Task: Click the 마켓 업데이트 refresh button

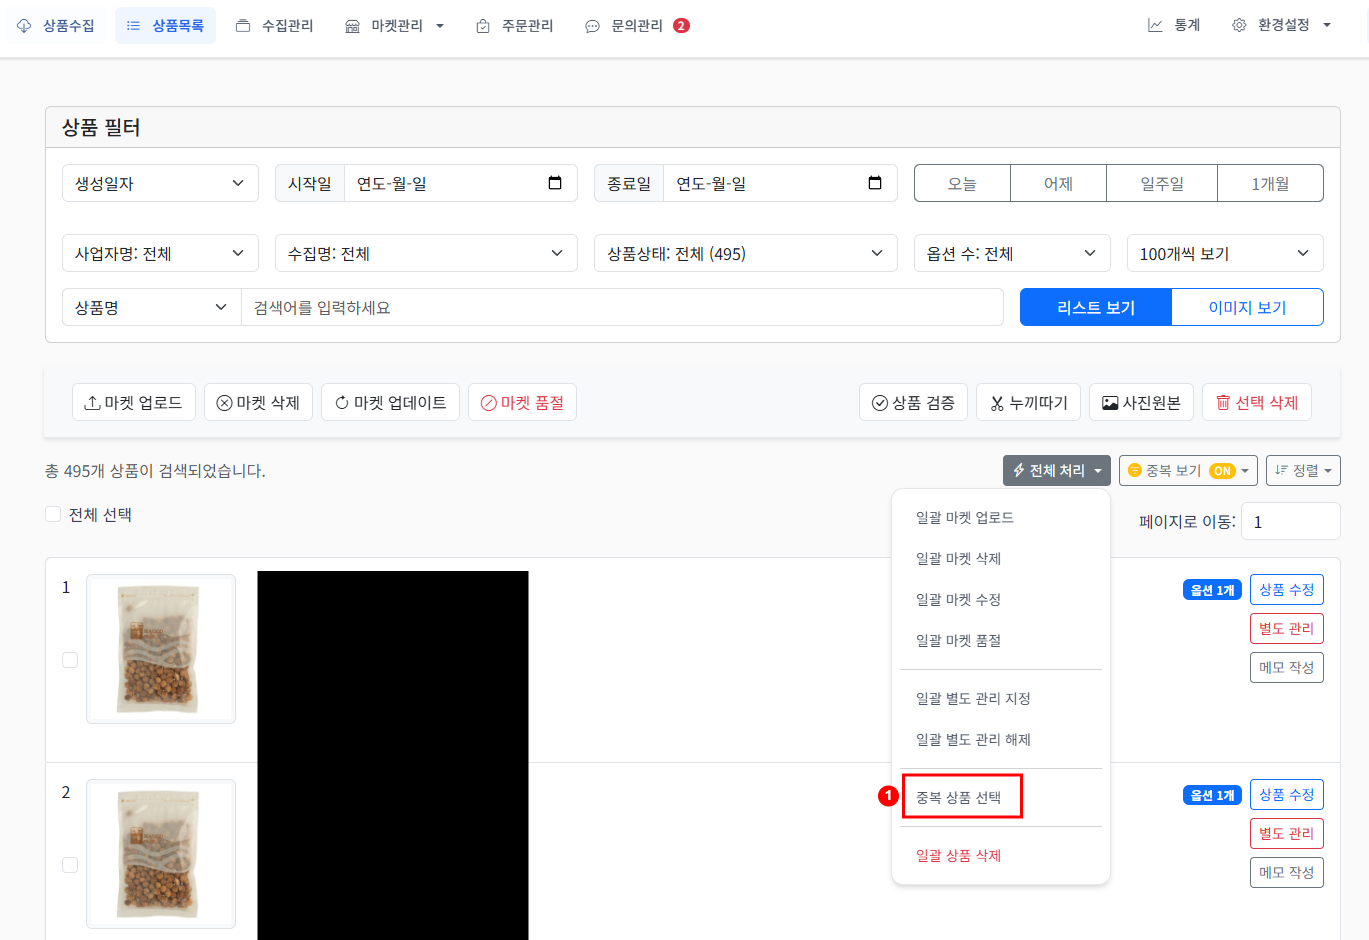Action: point(390,402)
